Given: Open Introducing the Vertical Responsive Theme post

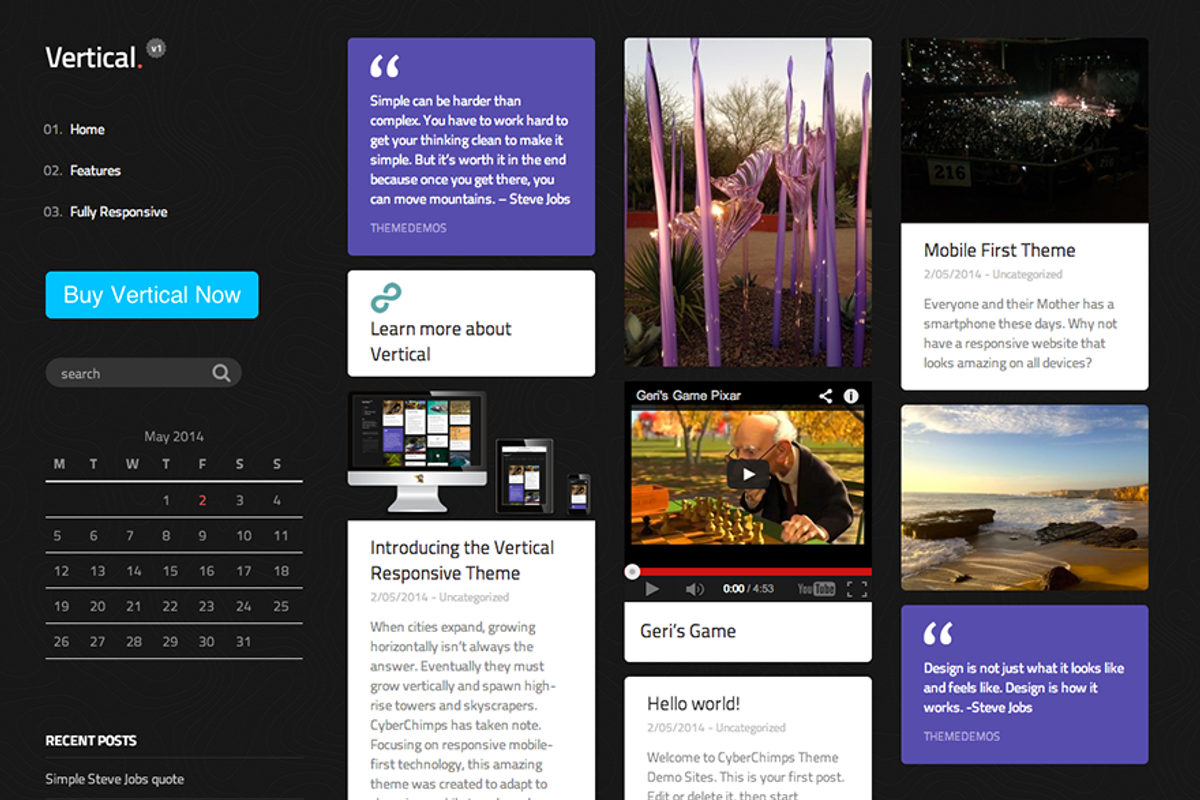Looking at the screenshot, I should [462, 560].
